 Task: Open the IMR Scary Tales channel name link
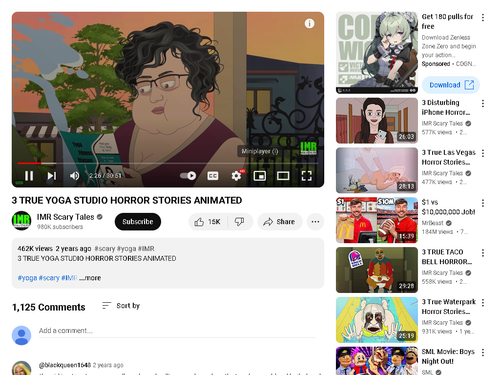click(65, 217)
